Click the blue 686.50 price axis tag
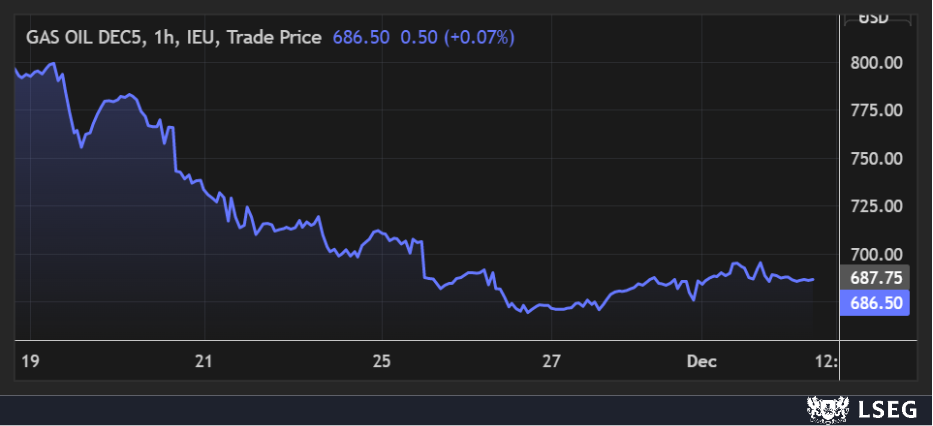 pyautogui.click(x=876, y=302)
